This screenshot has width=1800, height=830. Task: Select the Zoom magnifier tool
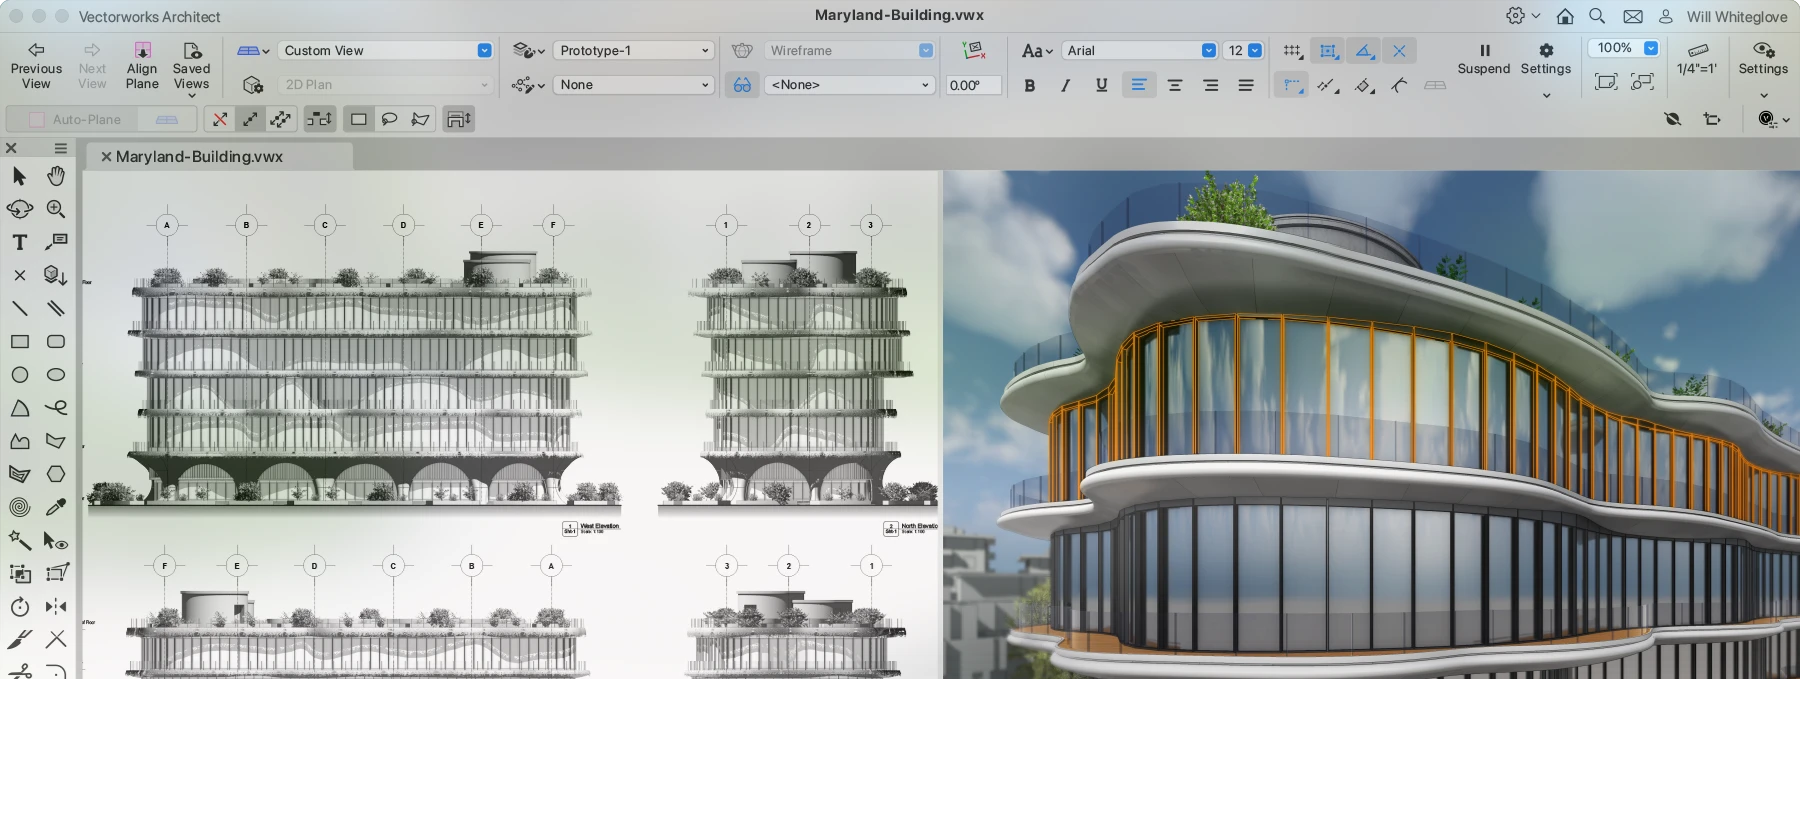click(56, 209)
